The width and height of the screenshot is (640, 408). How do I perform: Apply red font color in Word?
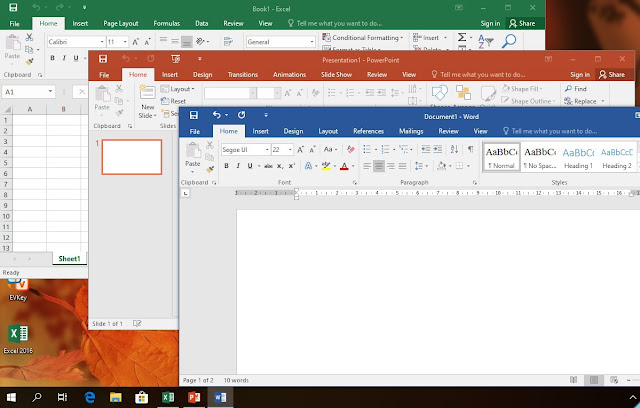[344, 166]
